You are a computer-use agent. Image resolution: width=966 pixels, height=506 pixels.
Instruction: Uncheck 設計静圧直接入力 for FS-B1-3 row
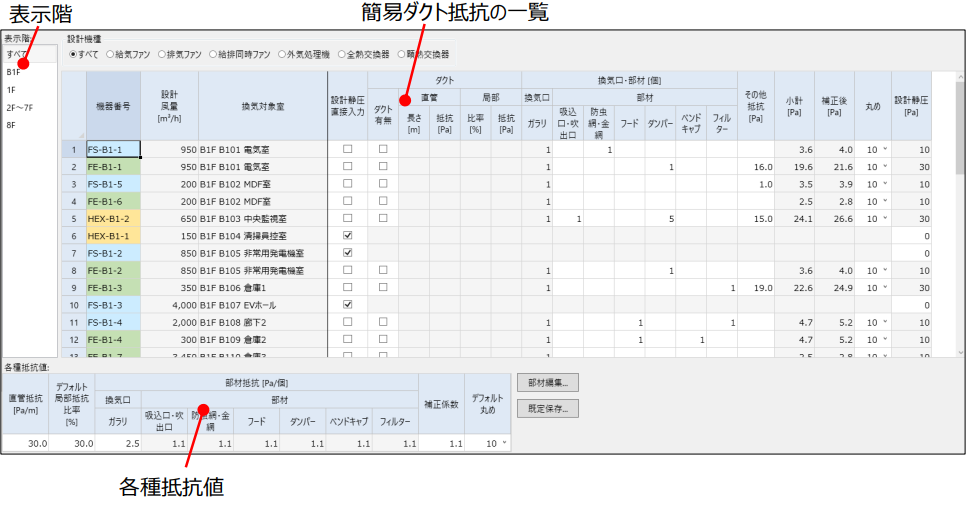pos(347,303)
